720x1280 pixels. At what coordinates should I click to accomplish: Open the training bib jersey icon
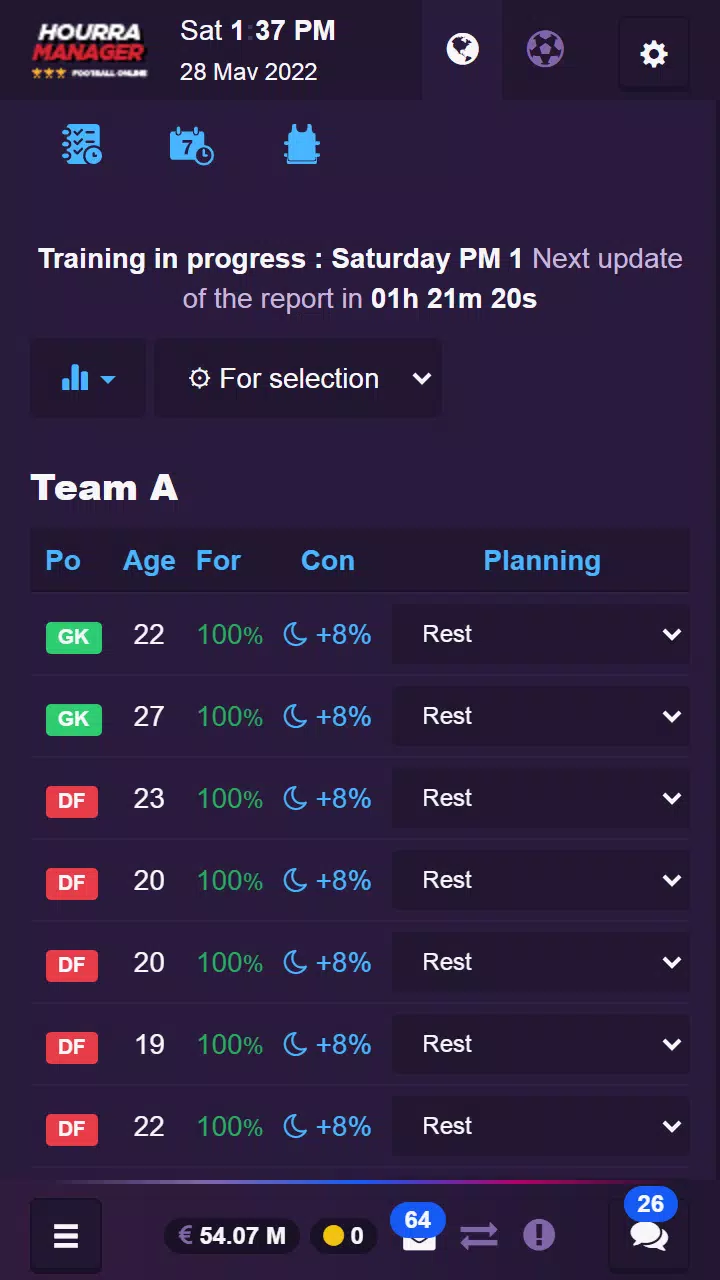(301, 146)
